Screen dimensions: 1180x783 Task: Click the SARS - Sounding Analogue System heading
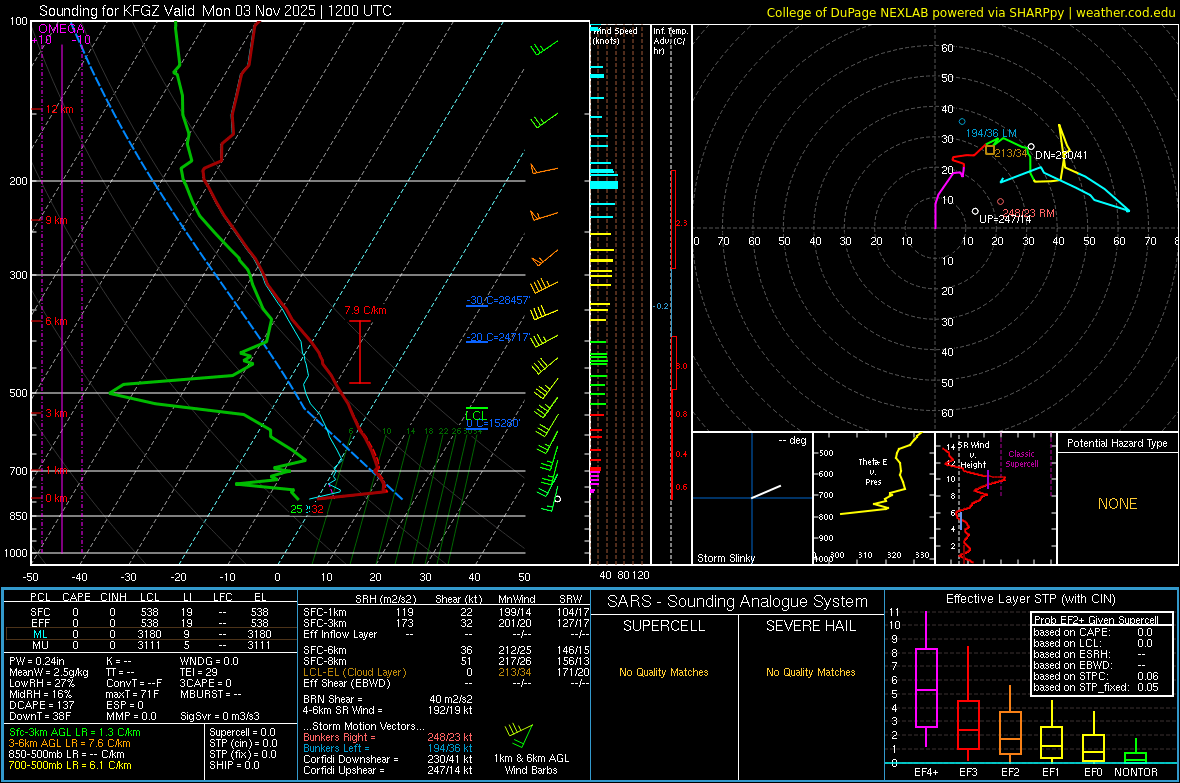coord(737,602)
